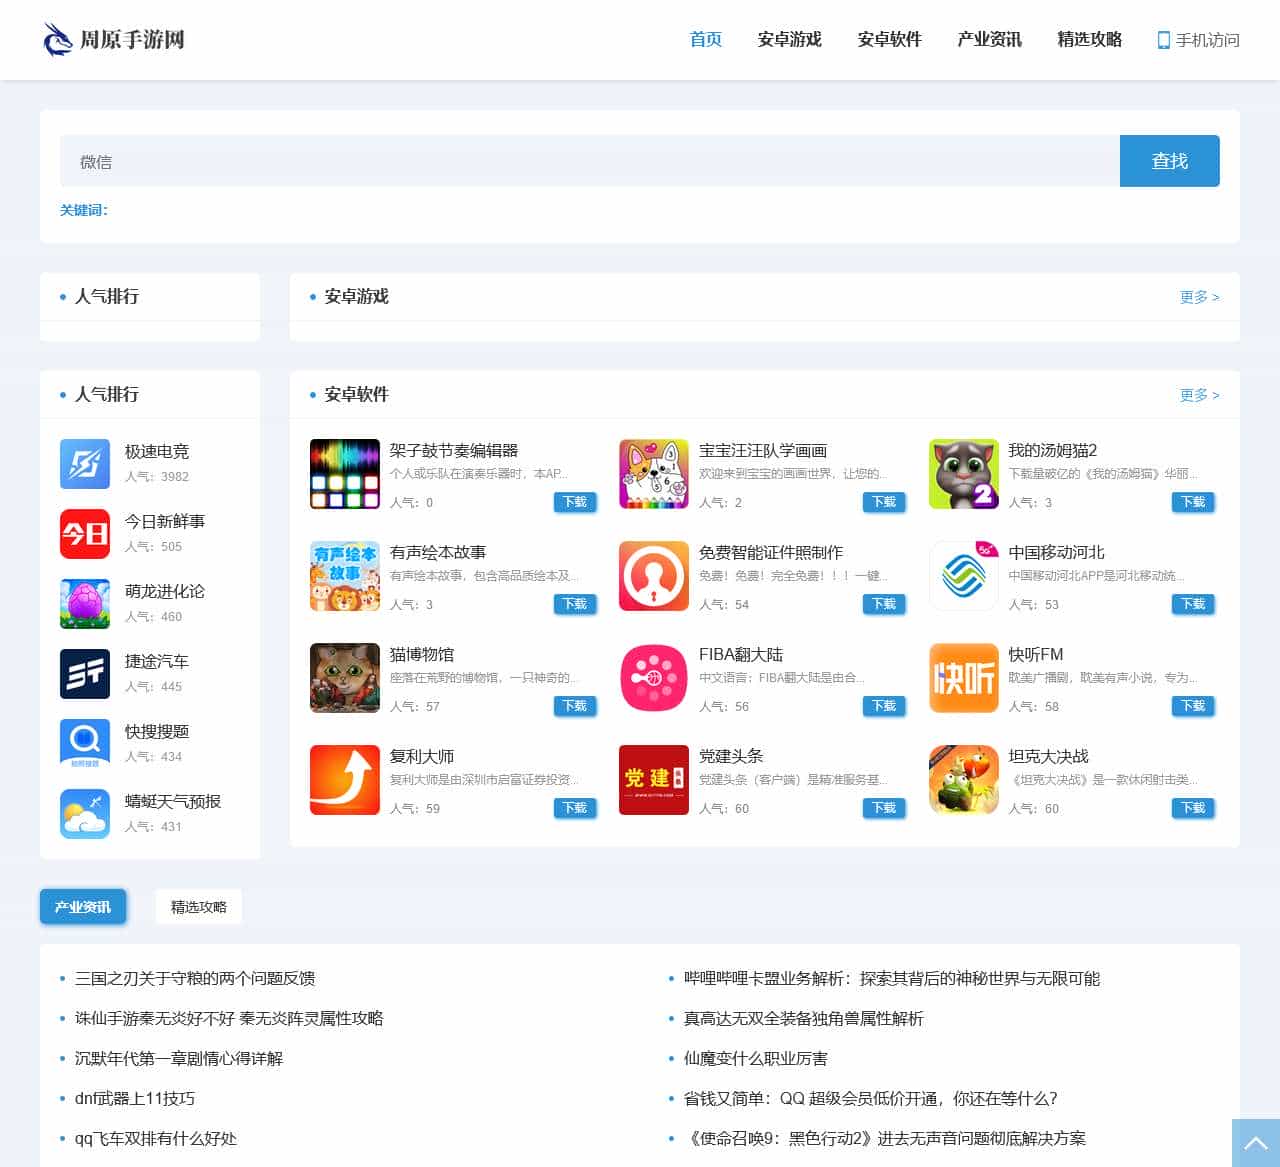
Task: Select the 蜻蜓天气预报 weather icon
Action: 85,814
